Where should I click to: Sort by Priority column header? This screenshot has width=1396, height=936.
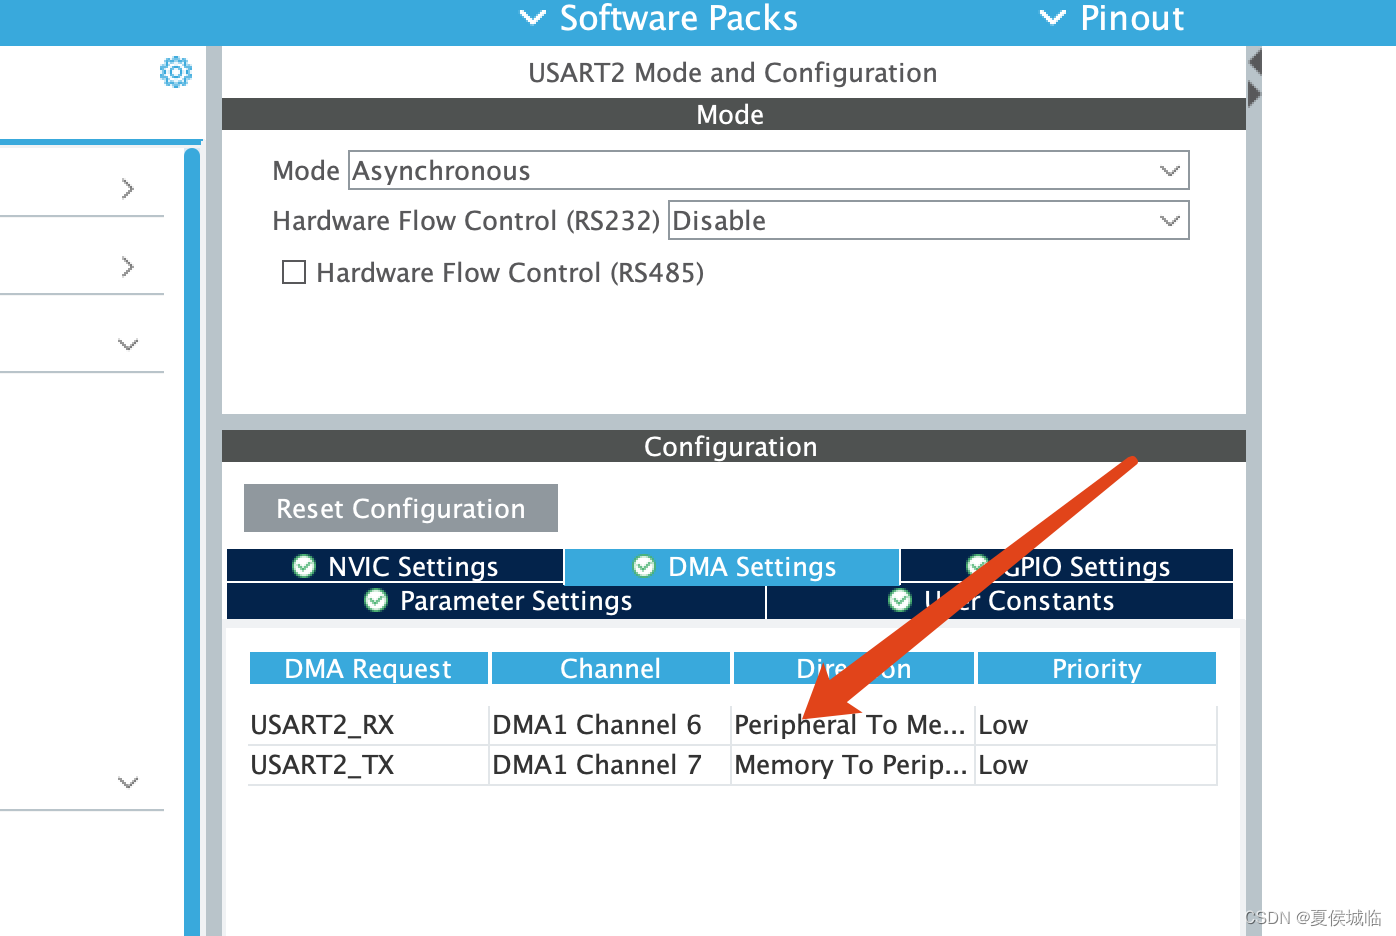pyautogui.click(x=1096, y=668)
